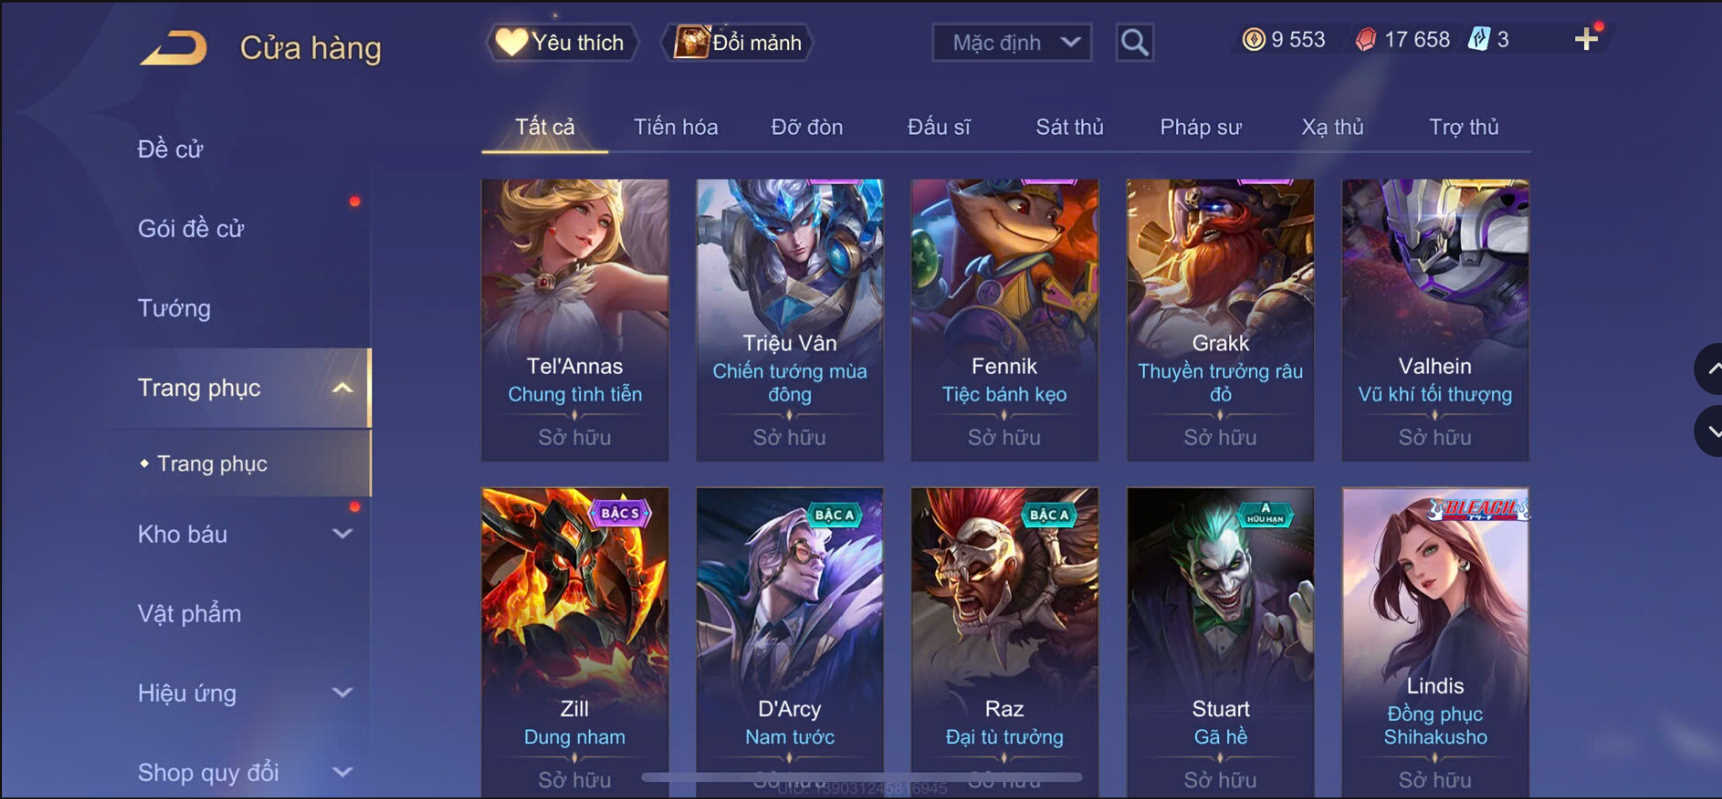1722x799 pixels.
Task: Open the search magnifier icon
Action: tap(1134, 42)
